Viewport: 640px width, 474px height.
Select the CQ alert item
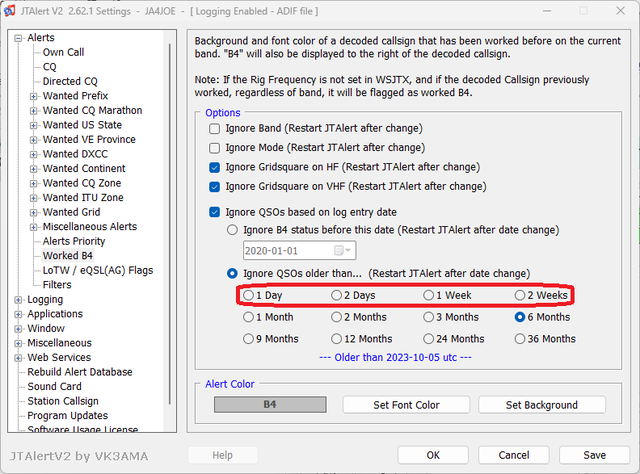(49, 67)
